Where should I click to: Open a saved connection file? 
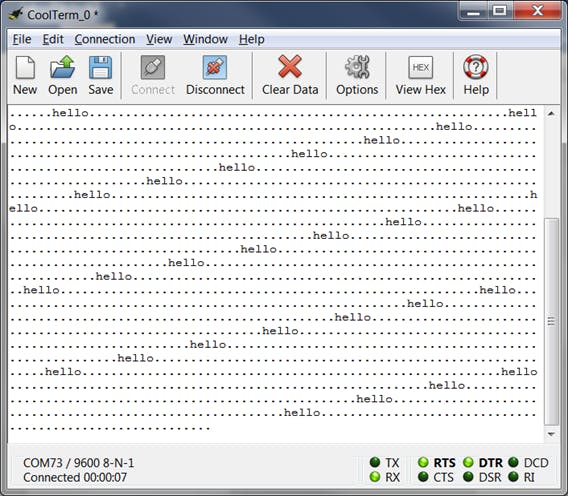pyautogui.click(x=63, y=76)
